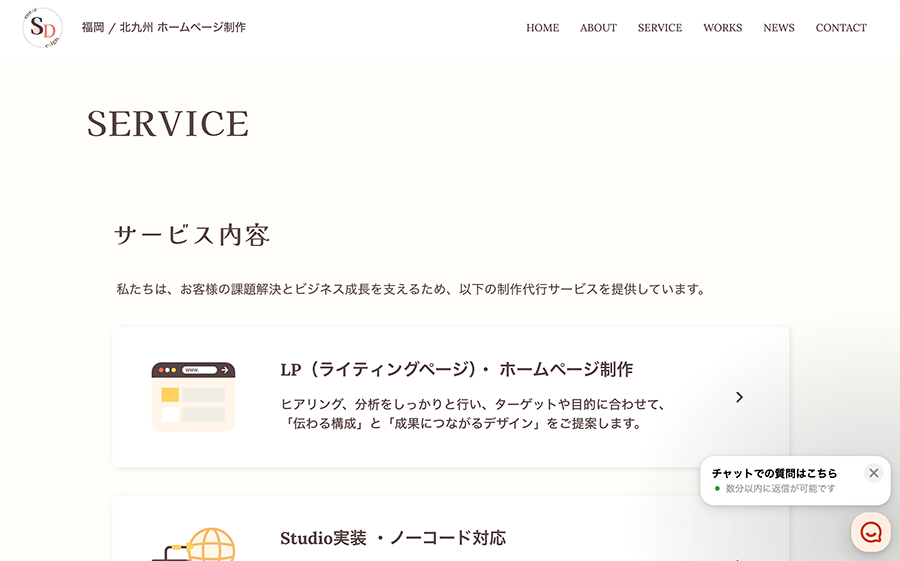Open the Studio実装・ノーコード対応 service title

click(x=393, y=538)
